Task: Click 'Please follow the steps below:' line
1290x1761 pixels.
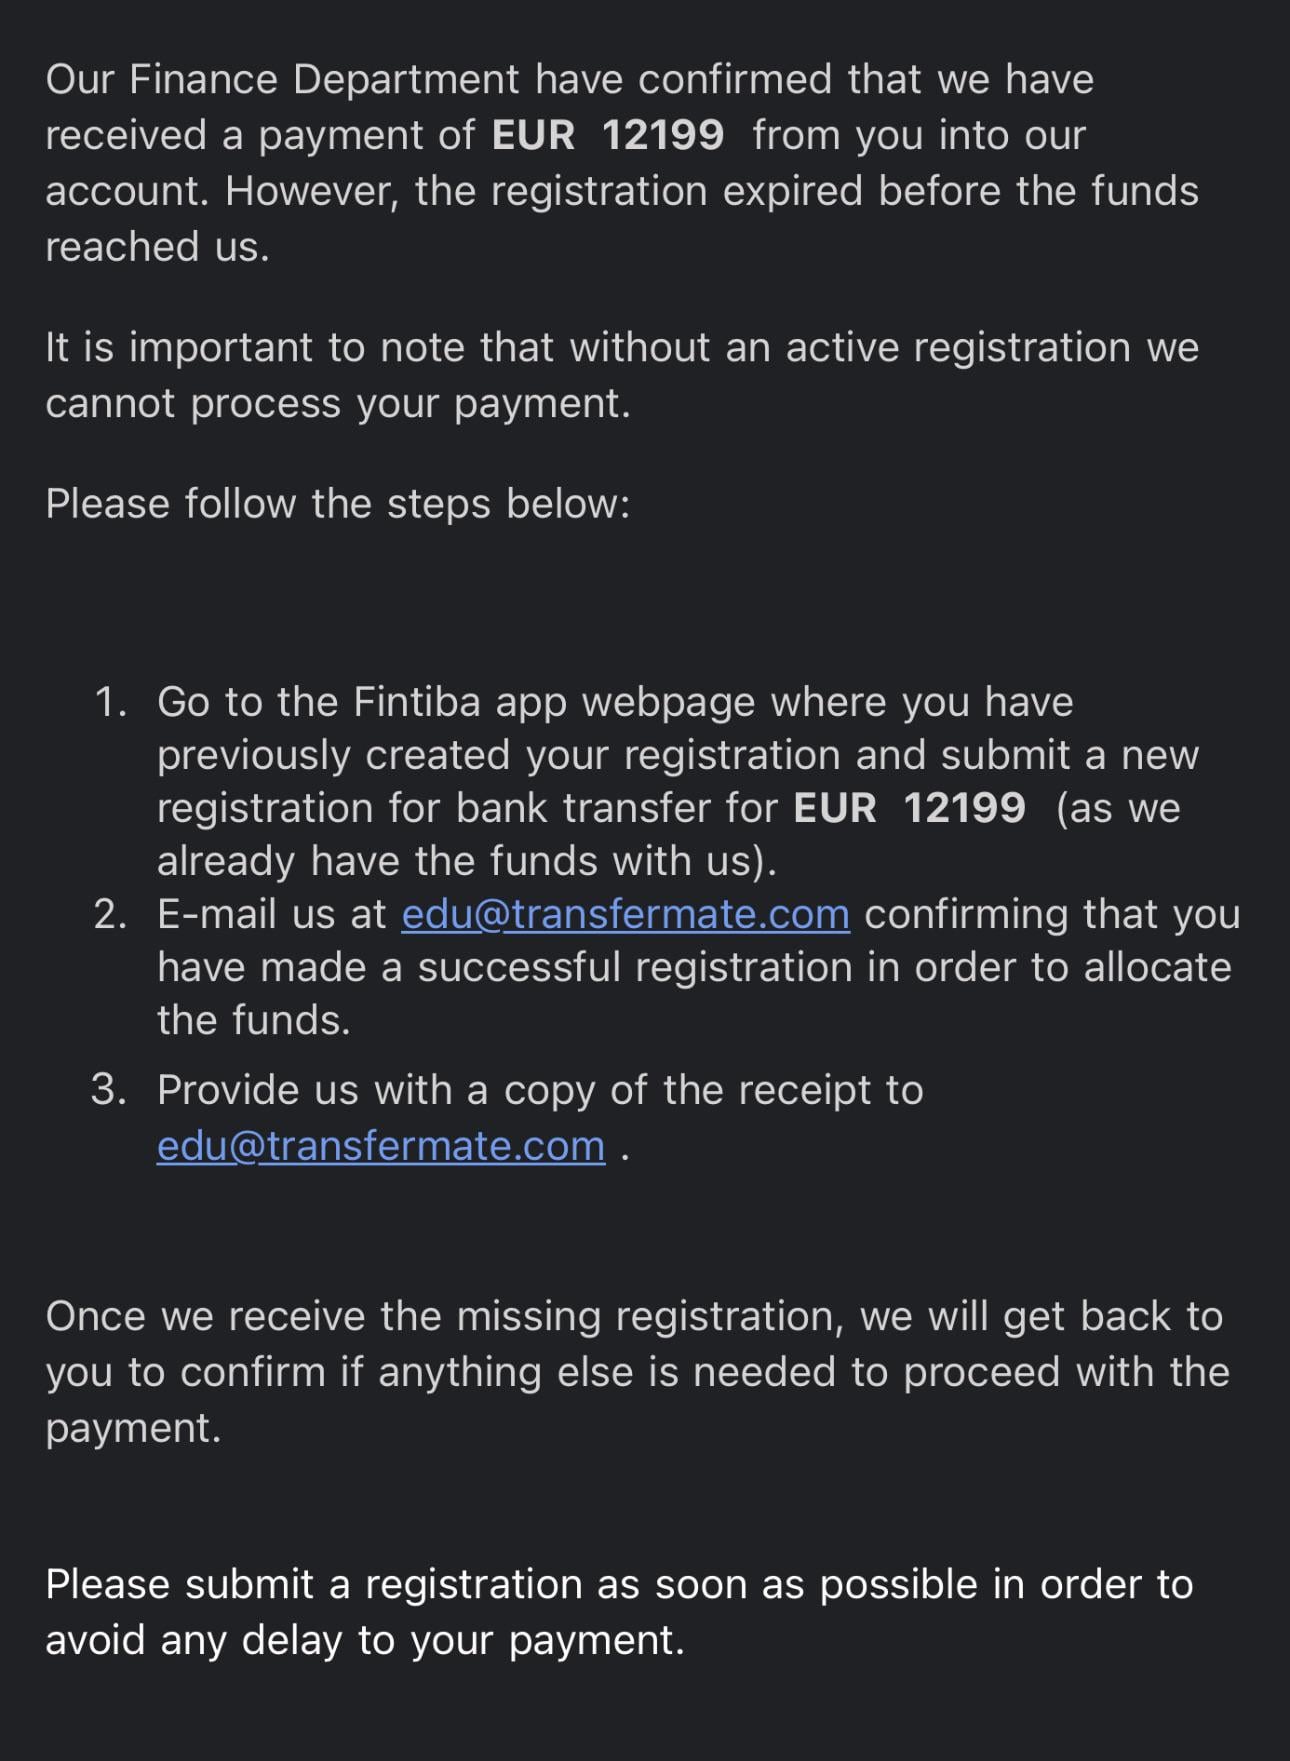Action: click(x=338, y=504)
